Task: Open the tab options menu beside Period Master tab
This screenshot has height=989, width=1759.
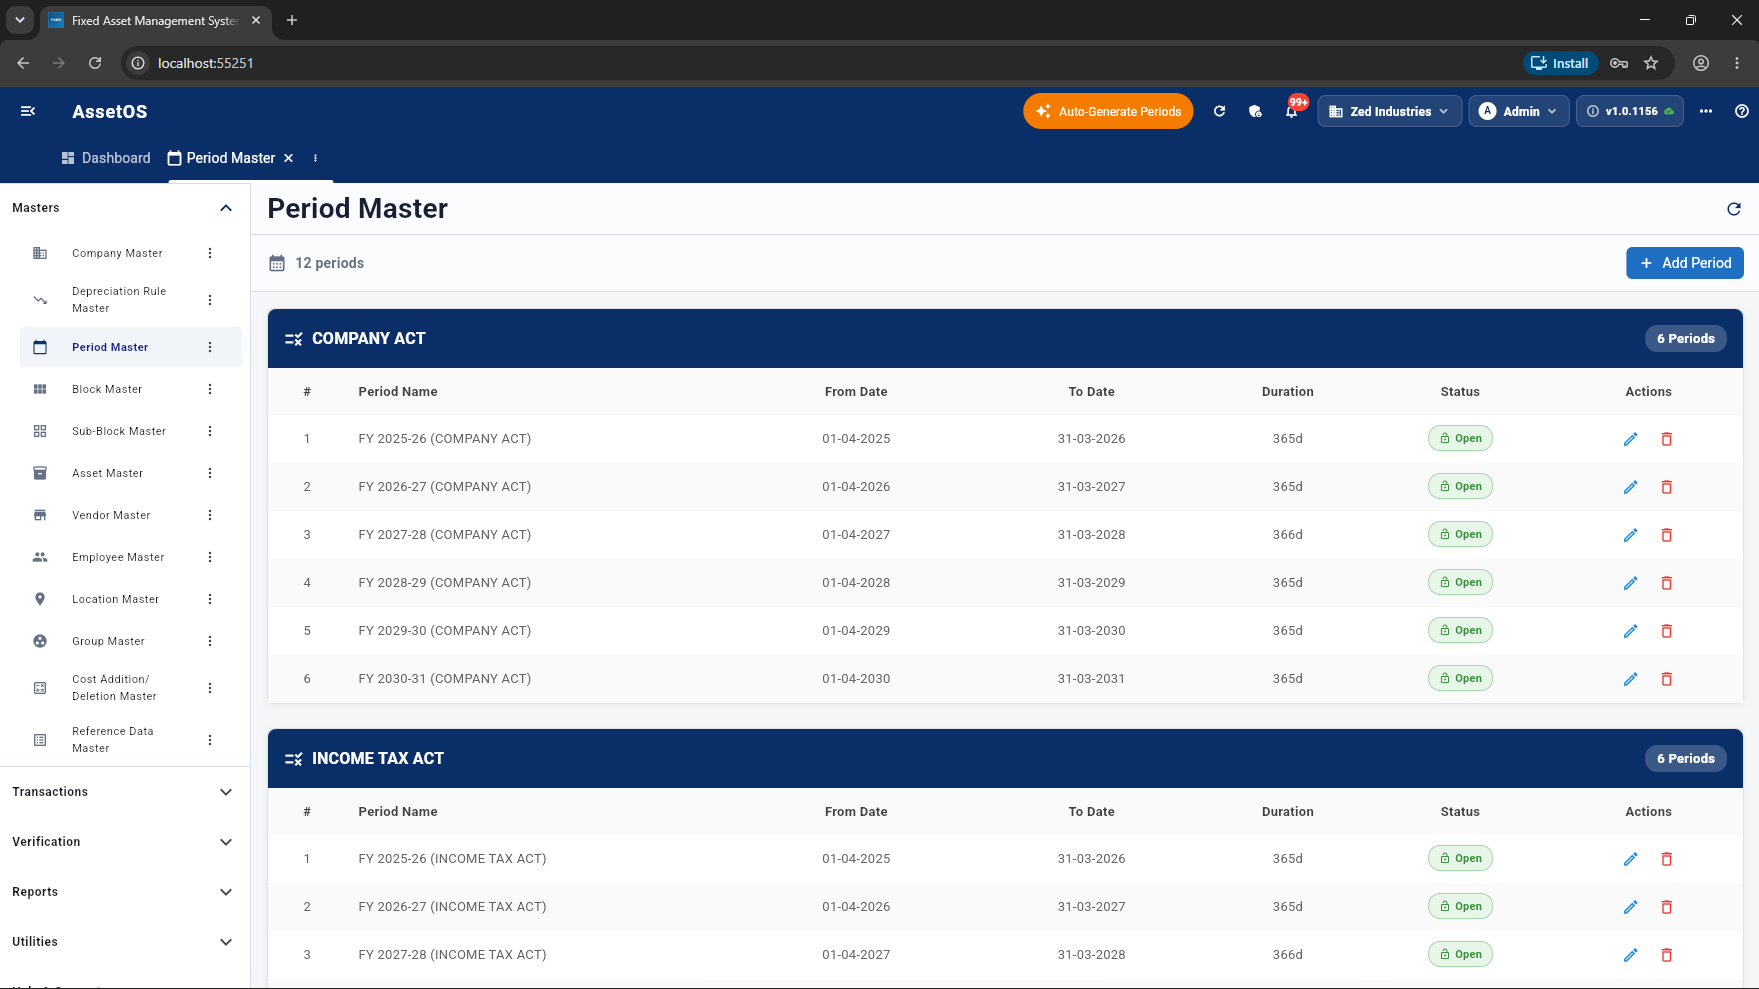Action: tap(315, 158)
